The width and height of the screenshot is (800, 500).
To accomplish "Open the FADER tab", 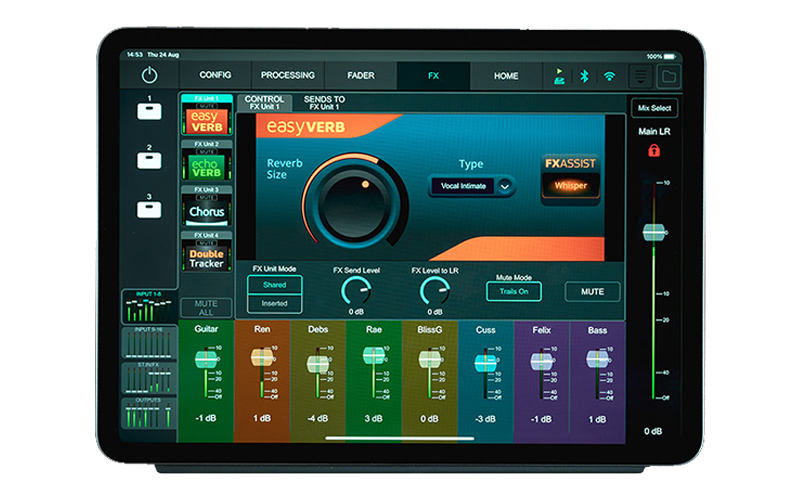I will click(x=361, y=76).
